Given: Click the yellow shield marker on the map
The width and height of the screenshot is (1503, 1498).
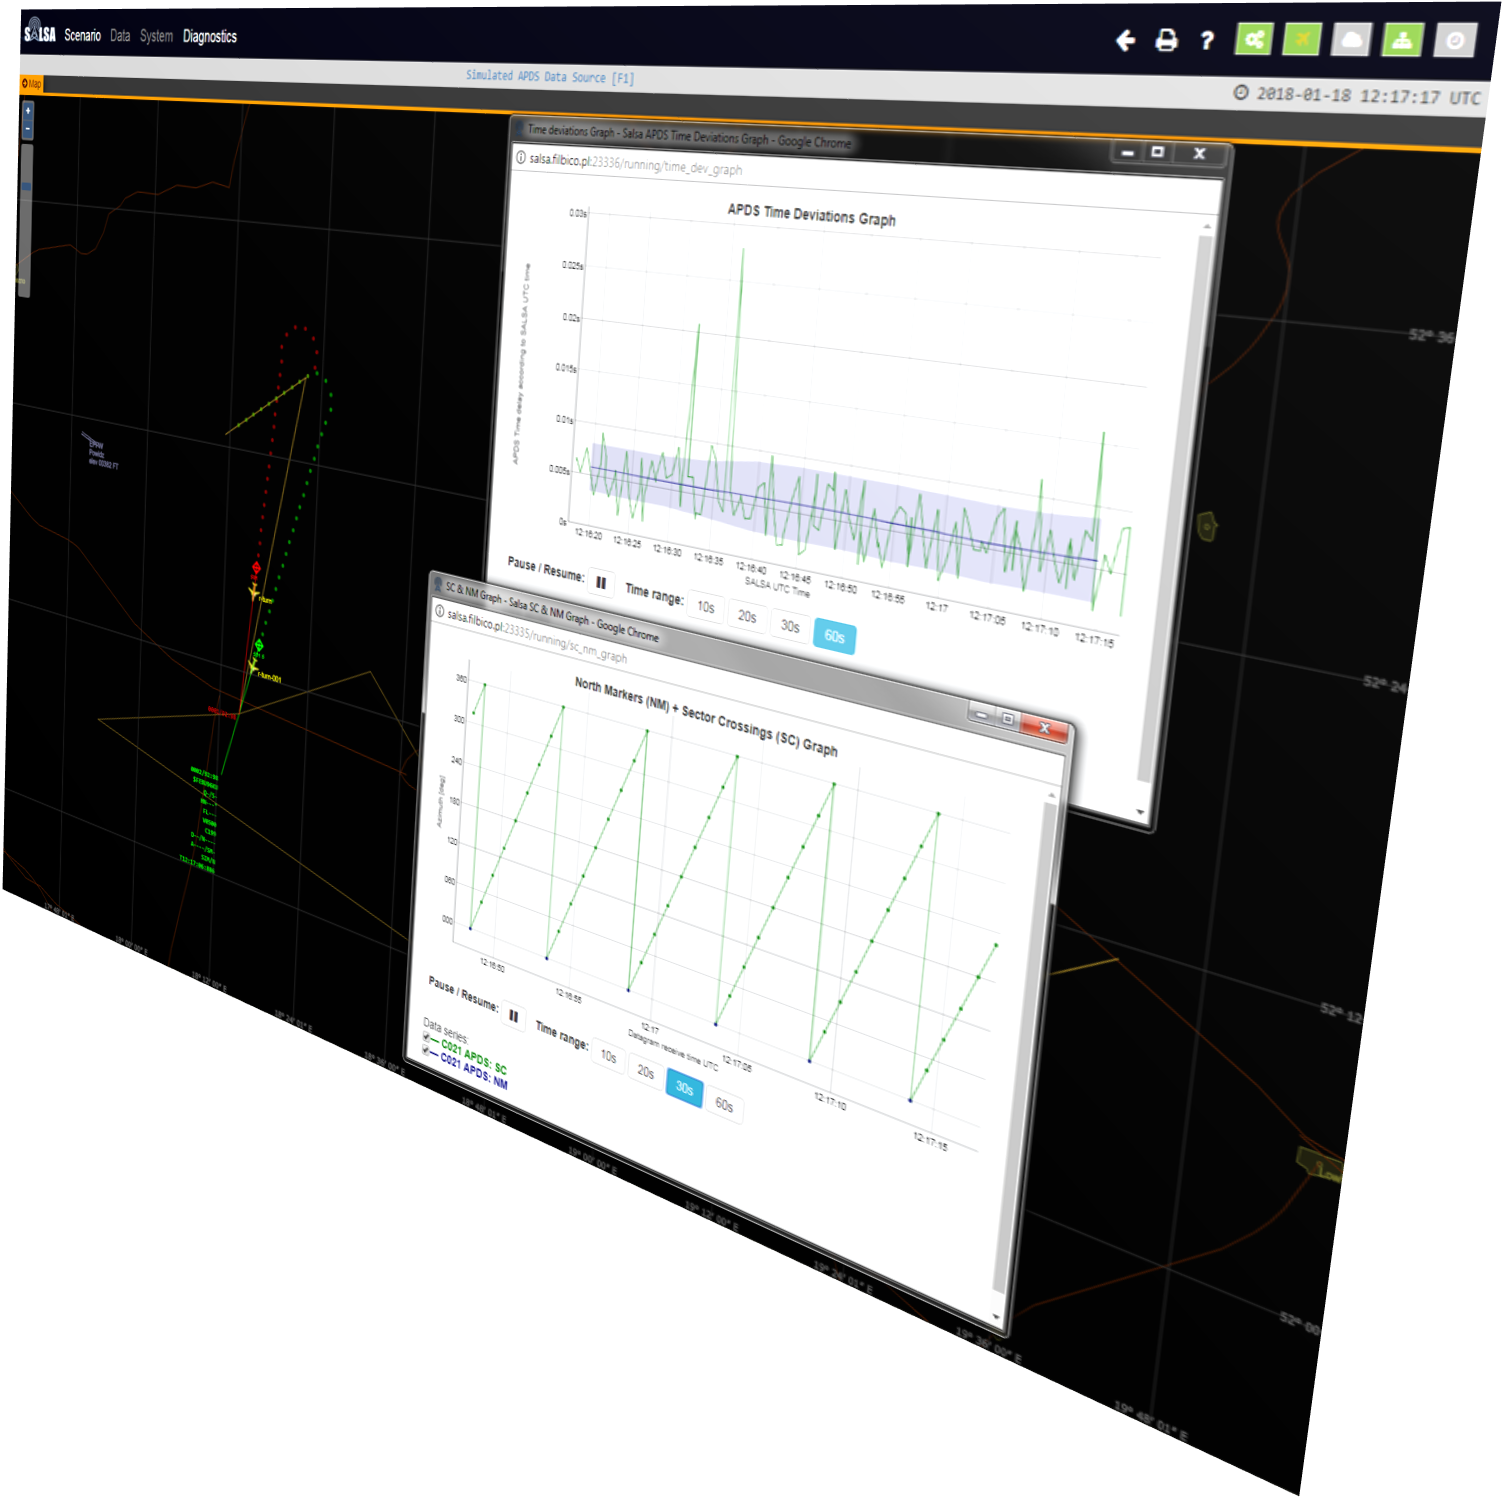Looking at the screenshot, I should click(1208, 525).
